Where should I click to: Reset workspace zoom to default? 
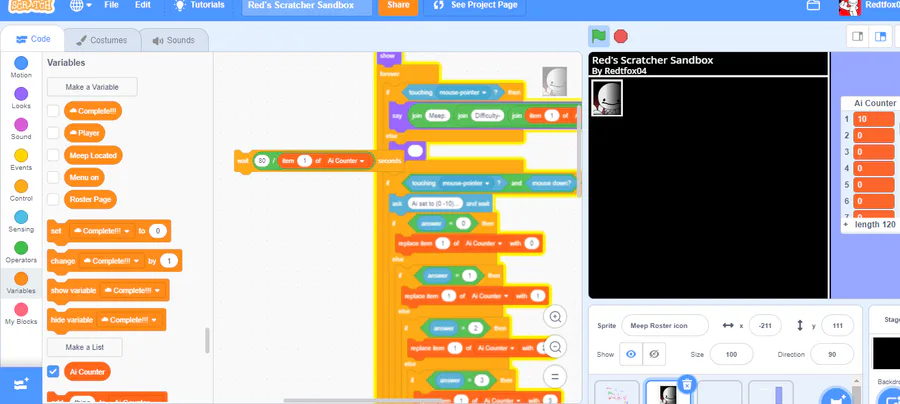(x=555, y=377)
